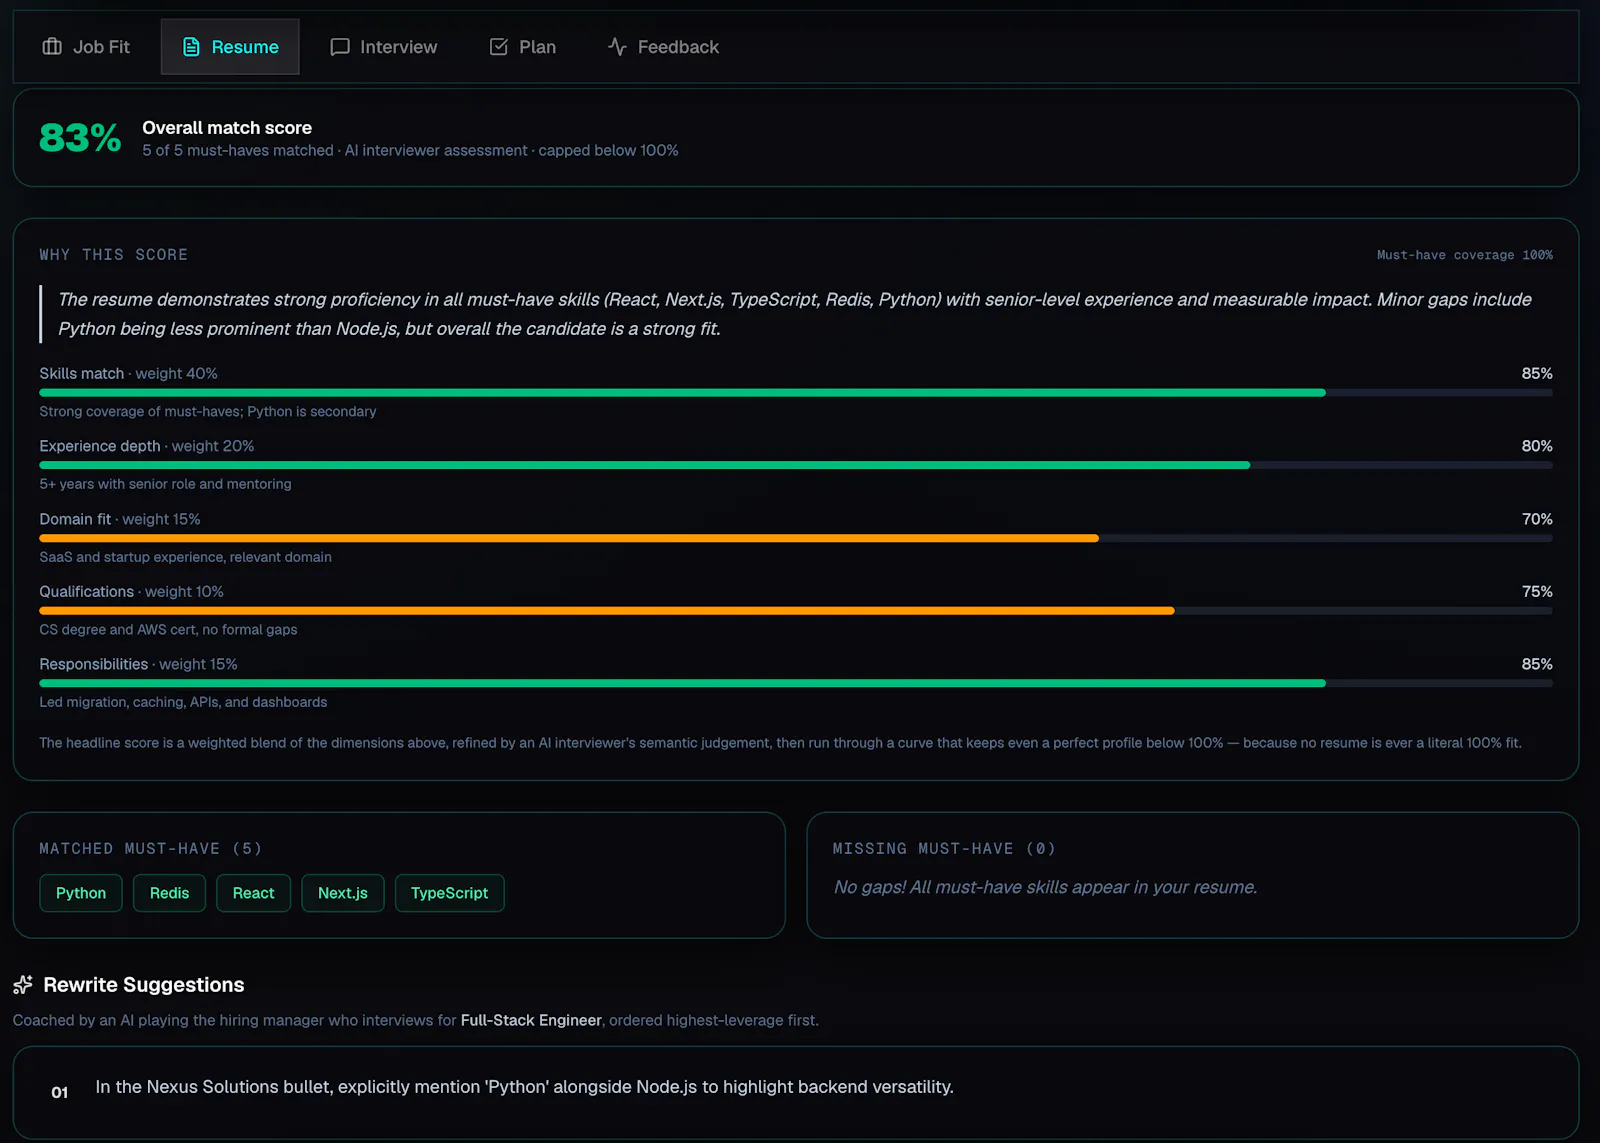Image resolution: width=1600 pixels, height=1143 pixels.
Task: Click the MATCHED MUST-HAVE (5) heading
Action: pos(151,849)
